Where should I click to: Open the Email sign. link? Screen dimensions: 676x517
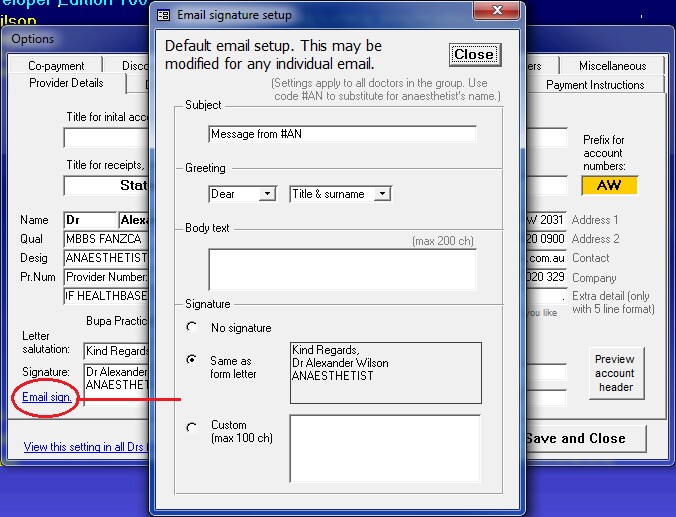47,397
